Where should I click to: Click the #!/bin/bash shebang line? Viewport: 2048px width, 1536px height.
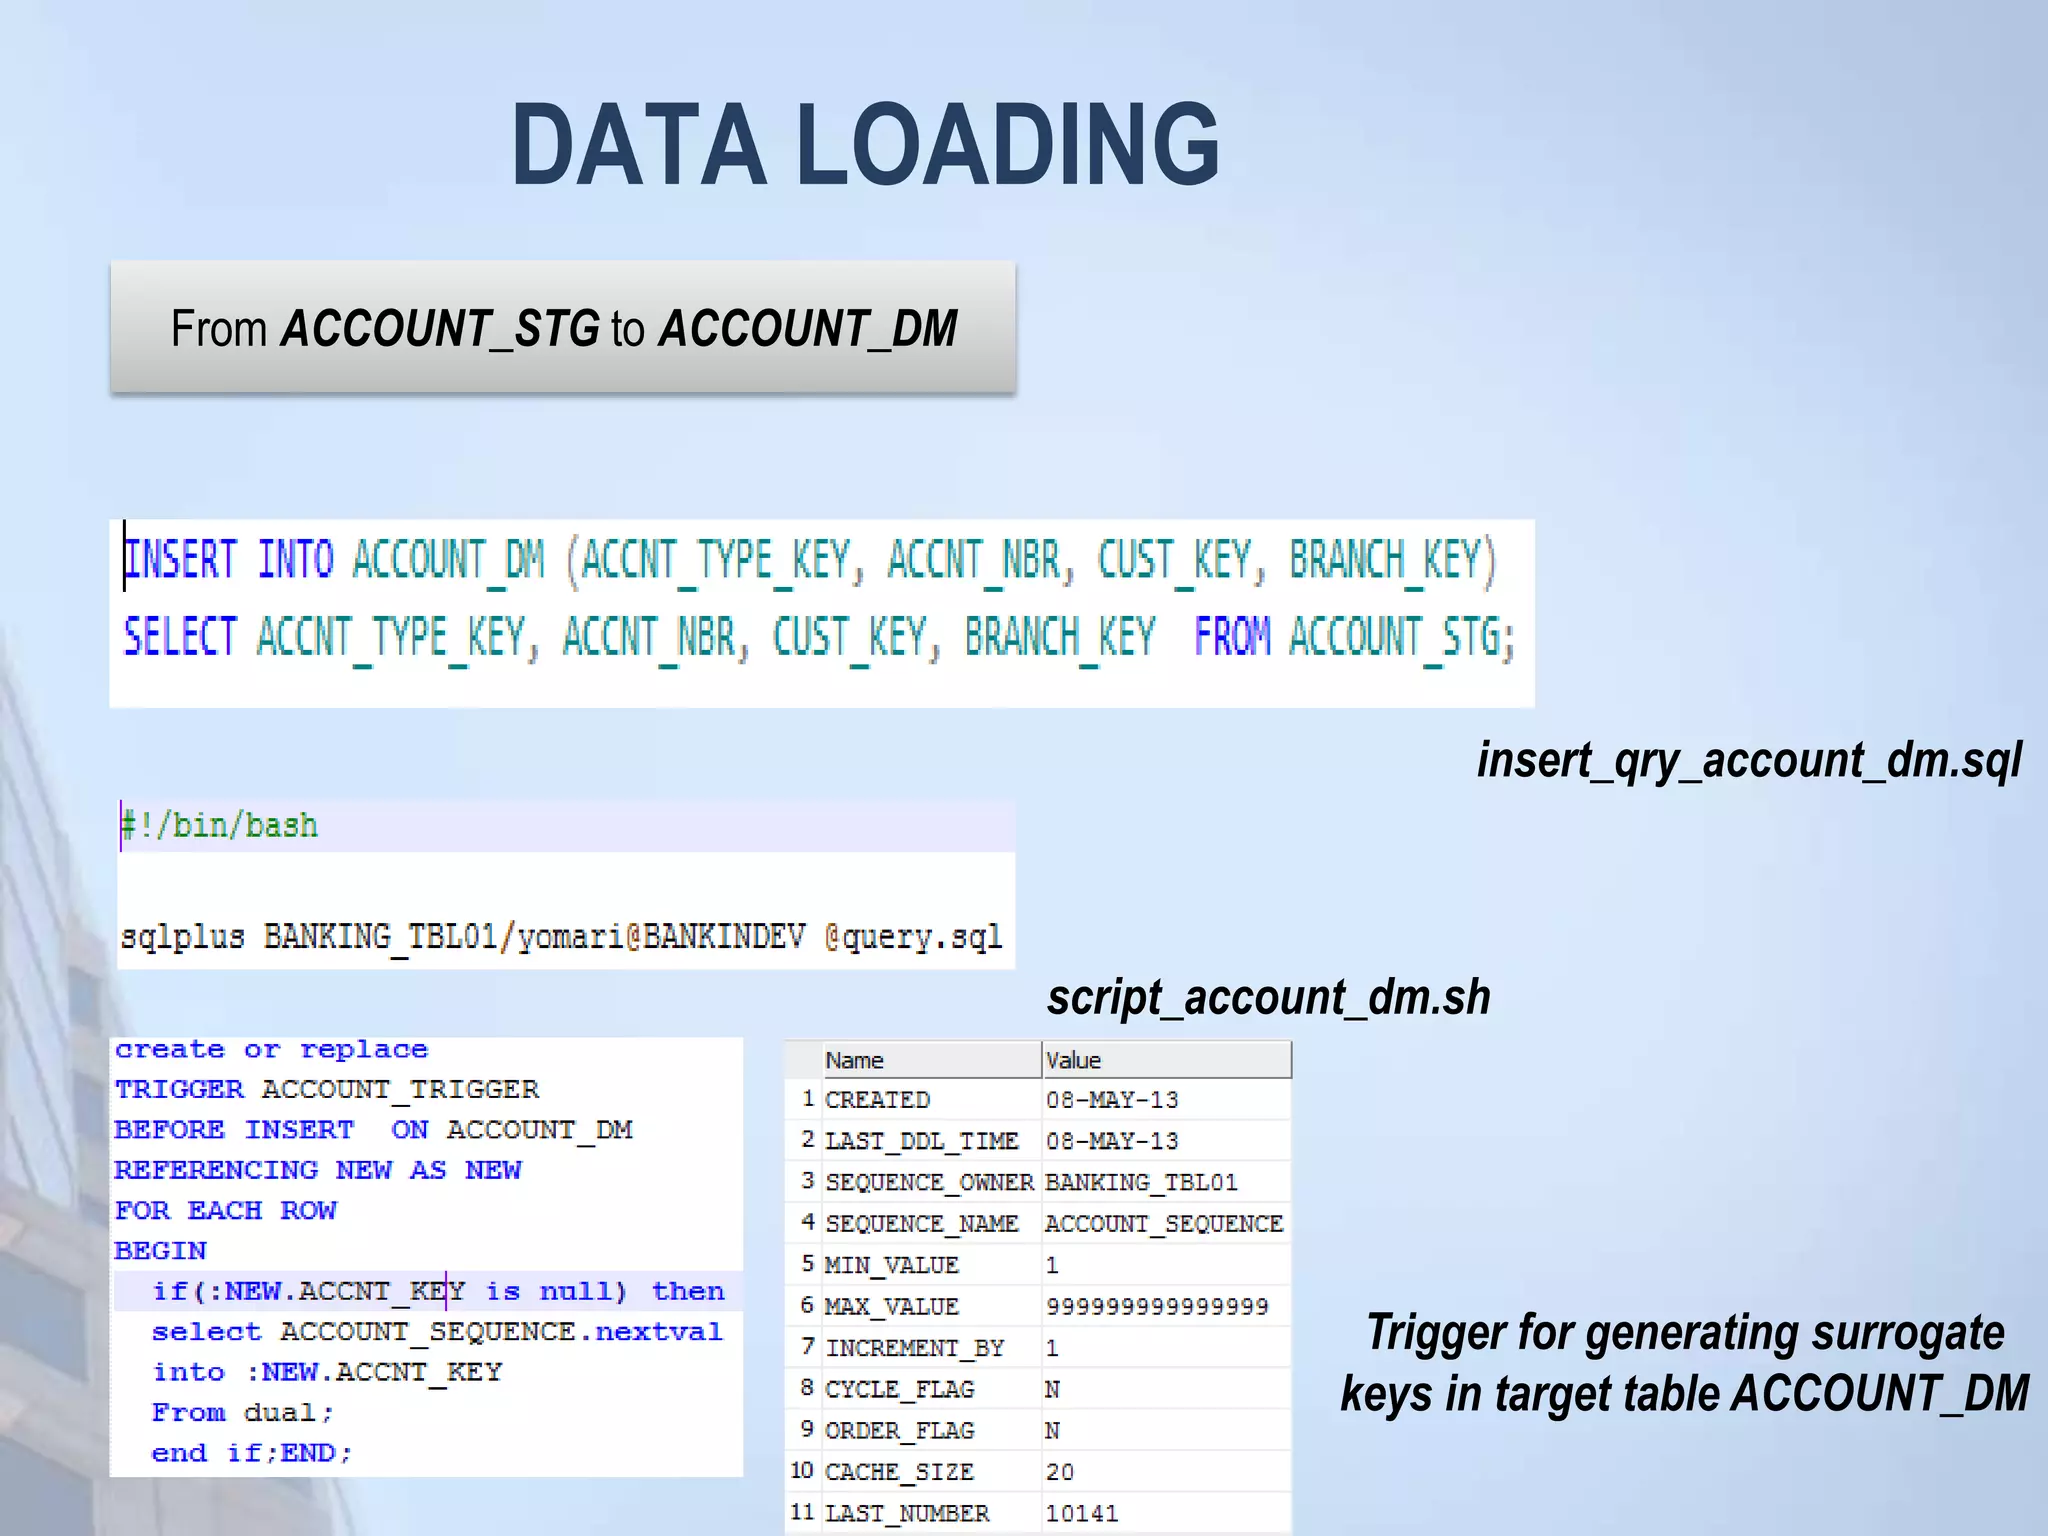click(x=220, y=826)
